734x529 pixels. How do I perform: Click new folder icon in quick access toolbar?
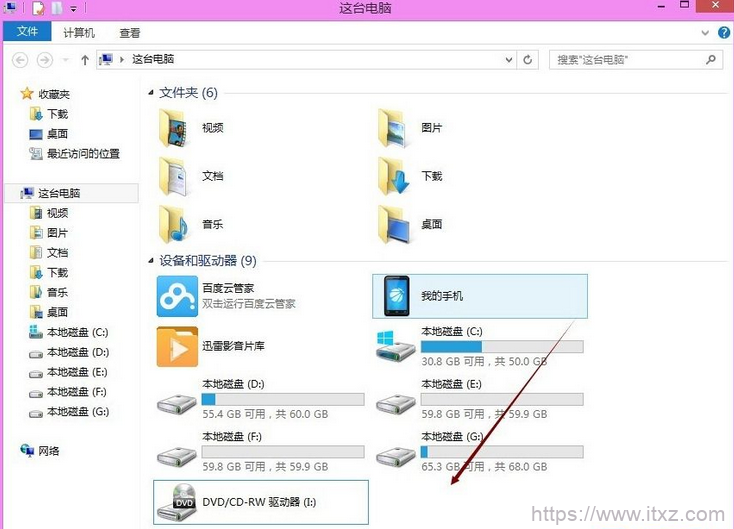(x=57, y=8)
